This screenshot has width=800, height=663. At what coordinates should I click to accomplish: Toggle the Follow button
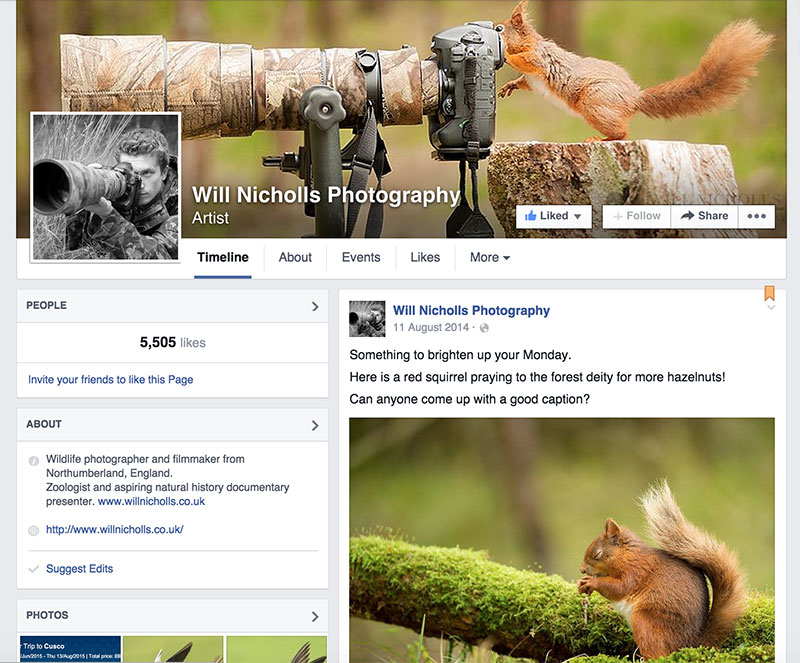(x=636, y=216)
